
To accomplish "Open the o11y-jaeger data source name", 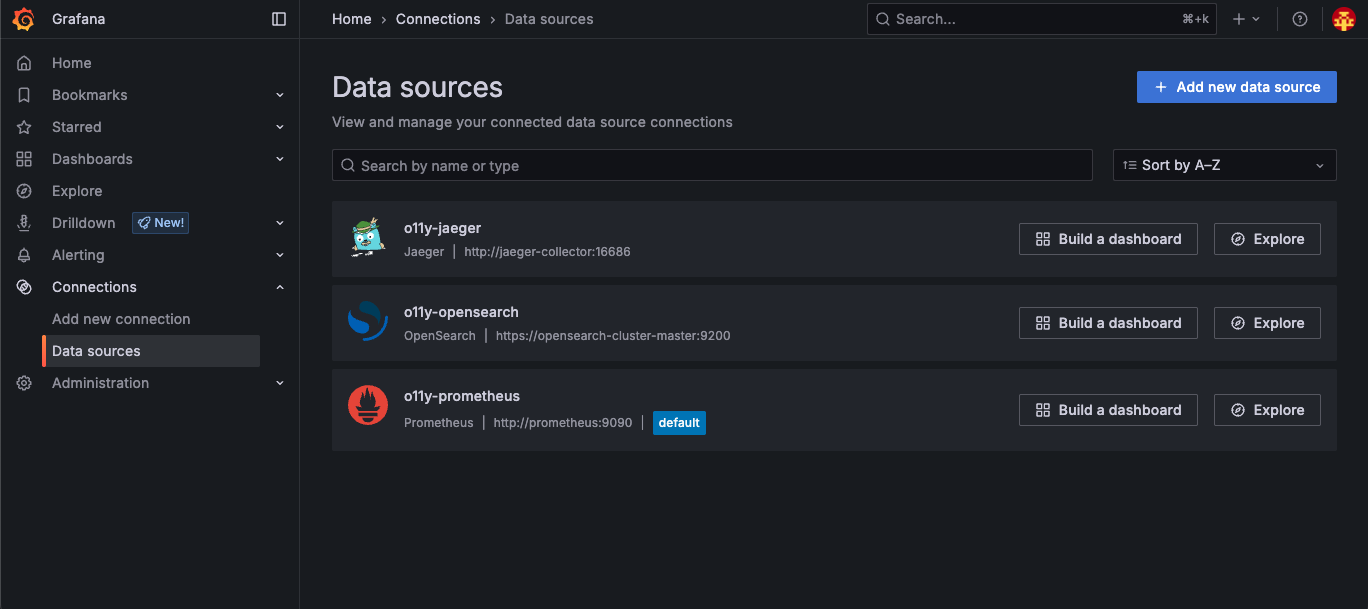I will 443,228.
